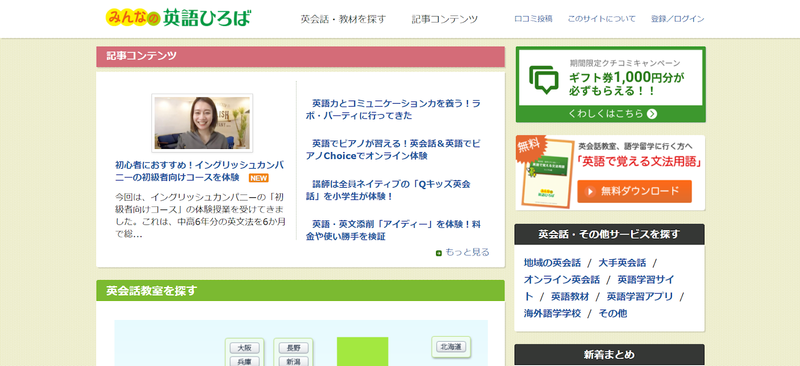Open the ラボ・パーティに行ってきた article
Image resolution: width=800 pixels, height=366 pixels.
[393, 109]
